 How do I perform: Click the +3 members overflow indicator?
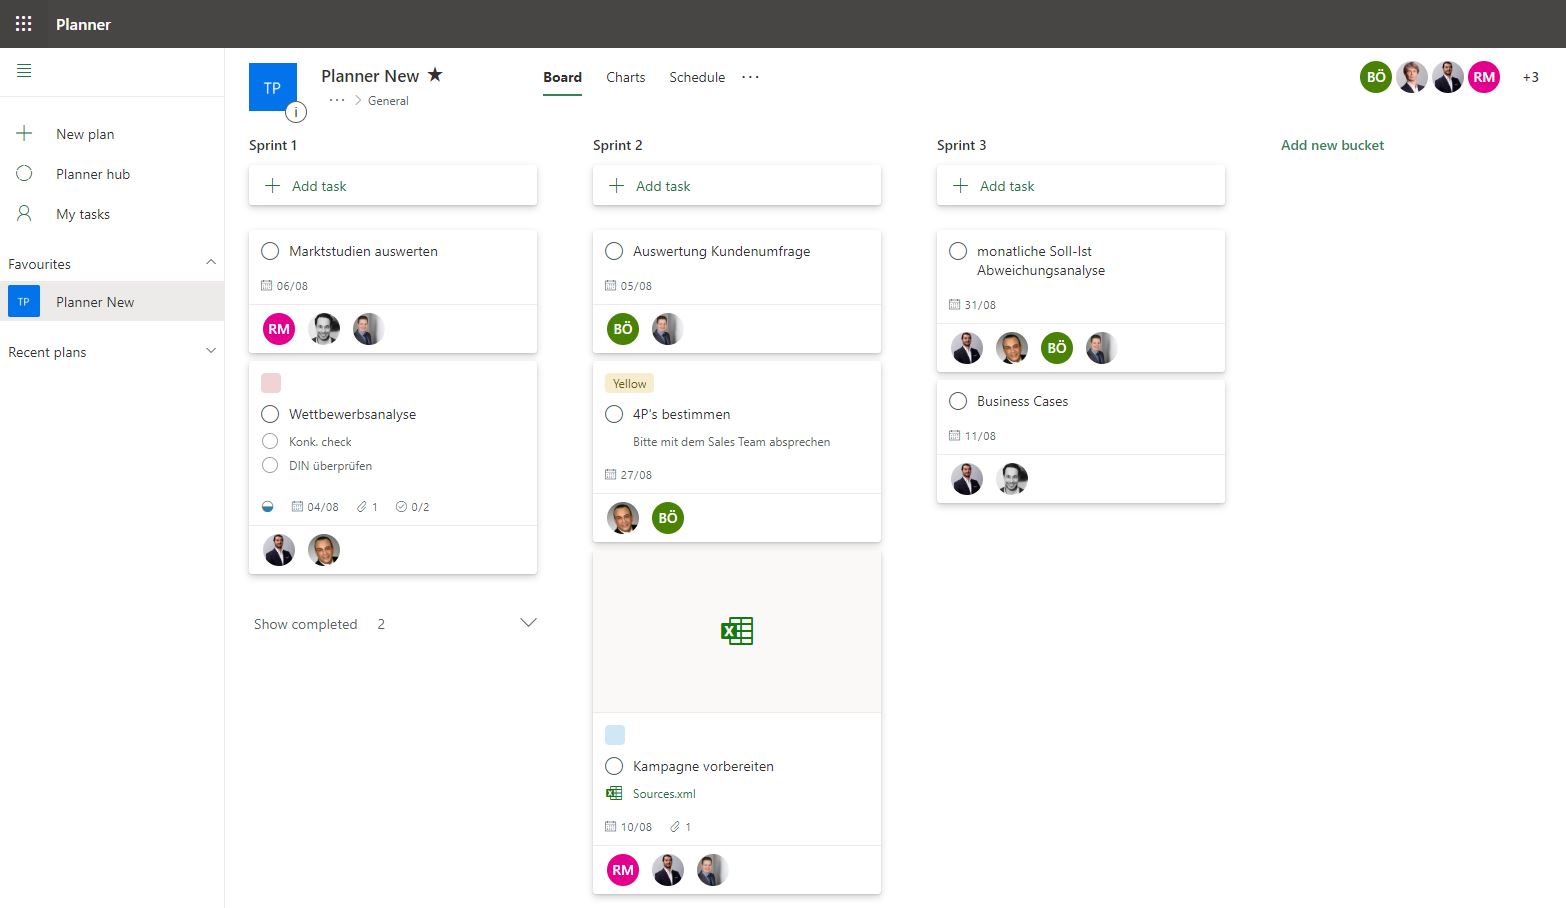[x=1530, y=76]
